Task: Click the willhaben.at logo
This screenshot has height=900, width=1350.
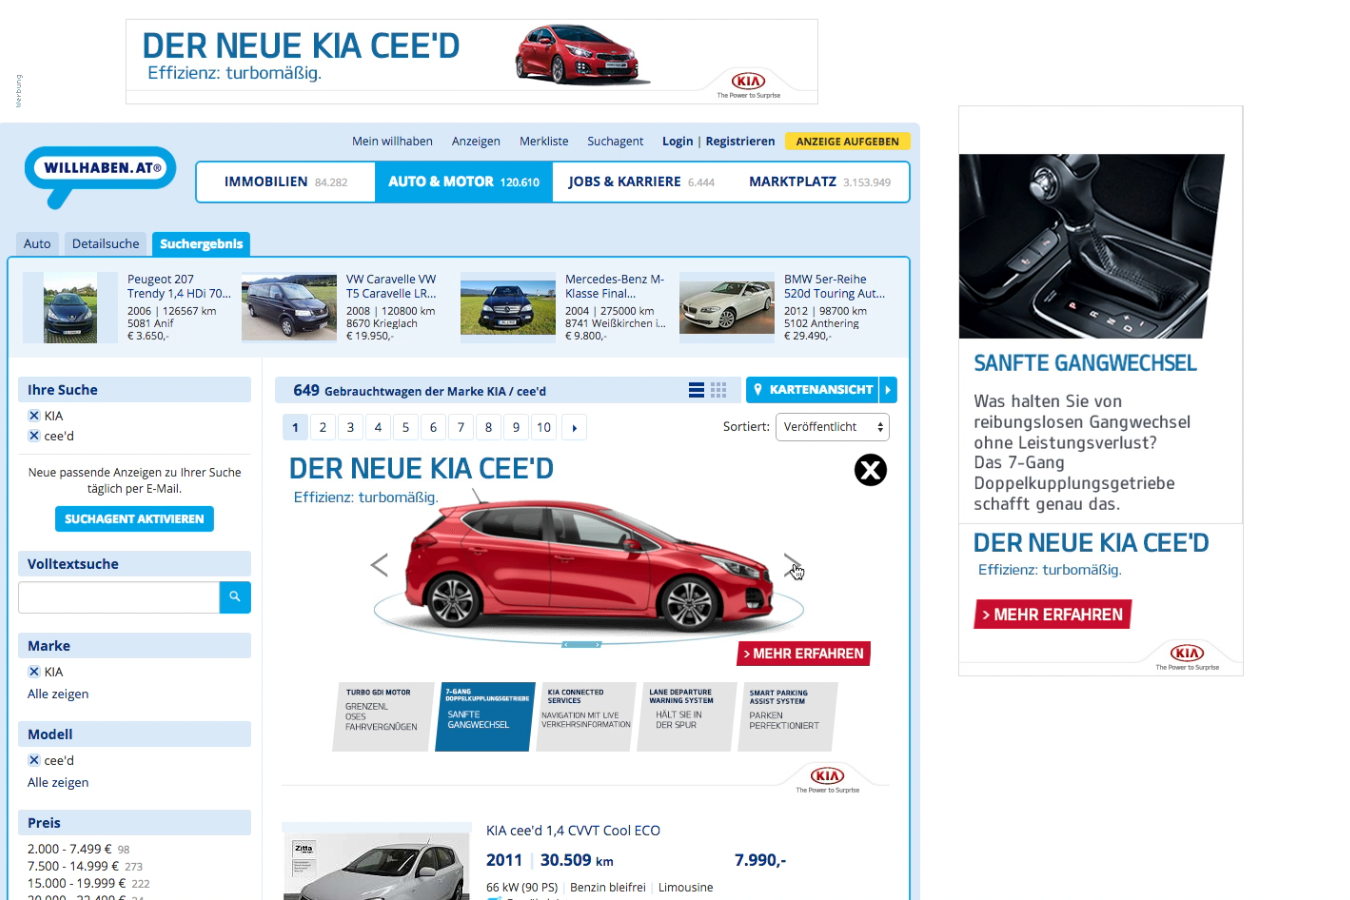Action: pyautogui.click(x=101, y=168)
